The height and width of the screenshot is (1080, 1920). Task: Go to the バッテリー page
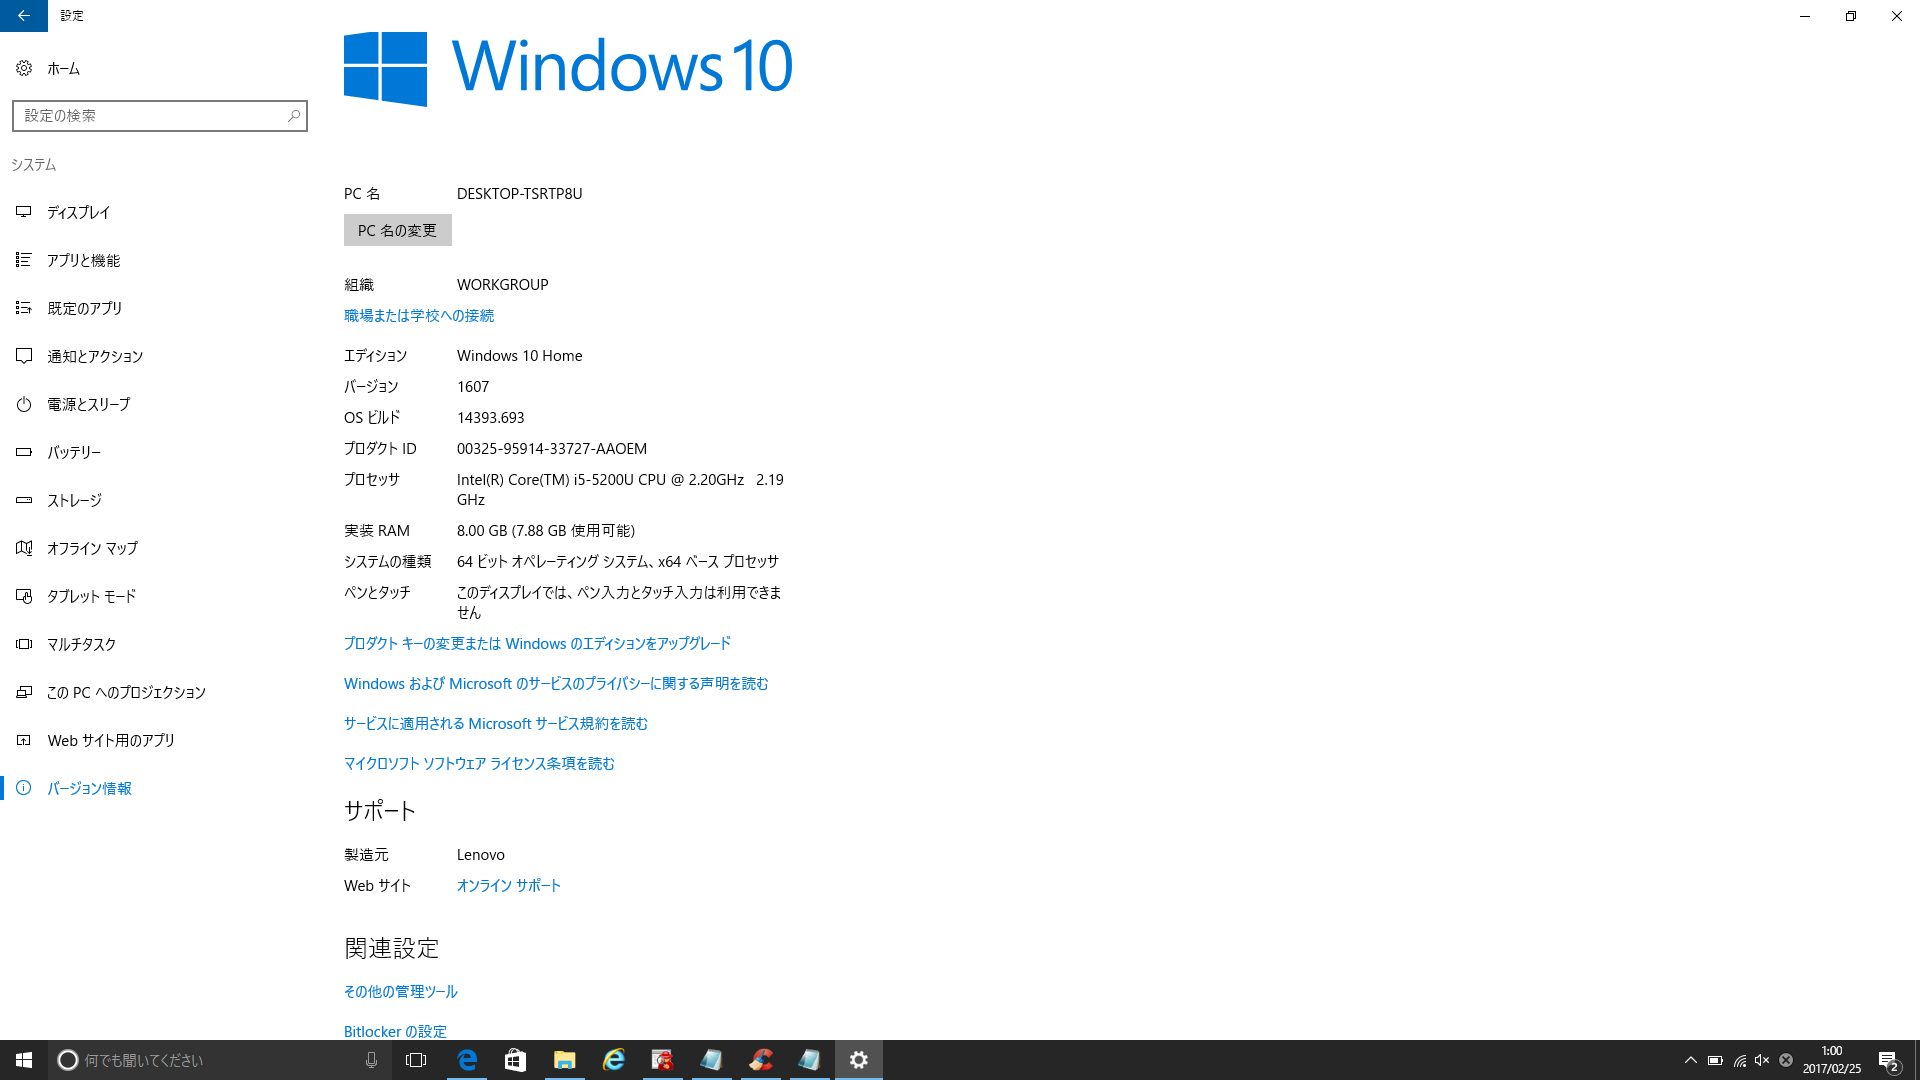coord(74,452)
